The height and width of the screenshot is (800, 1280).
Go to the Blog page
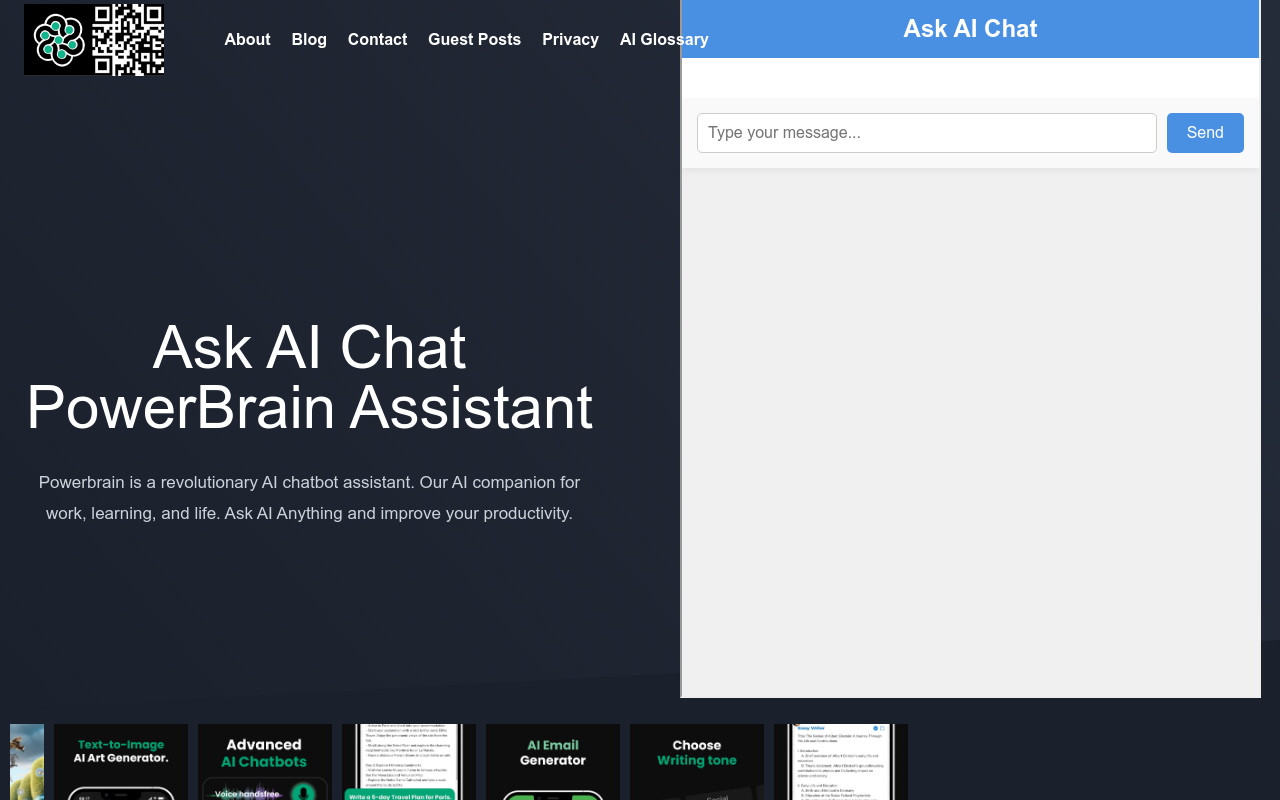(309, 39)
